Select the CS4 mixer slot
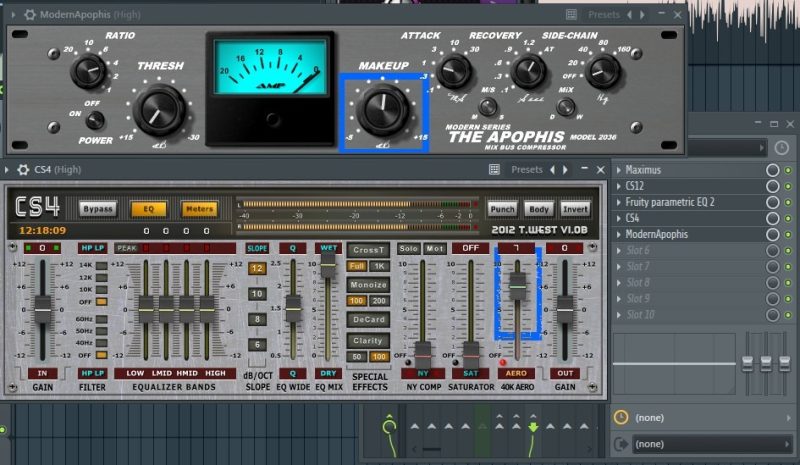This screenshot has height=465, width=800. (689, 218)
